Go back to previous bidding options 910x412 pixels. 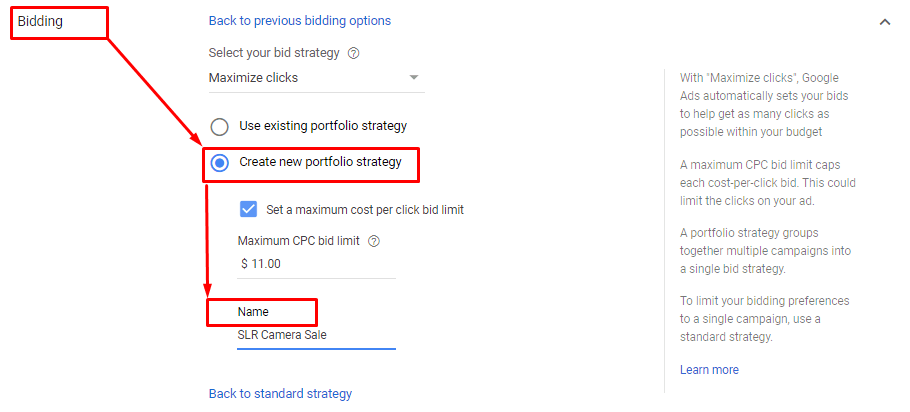coord(299,21)
